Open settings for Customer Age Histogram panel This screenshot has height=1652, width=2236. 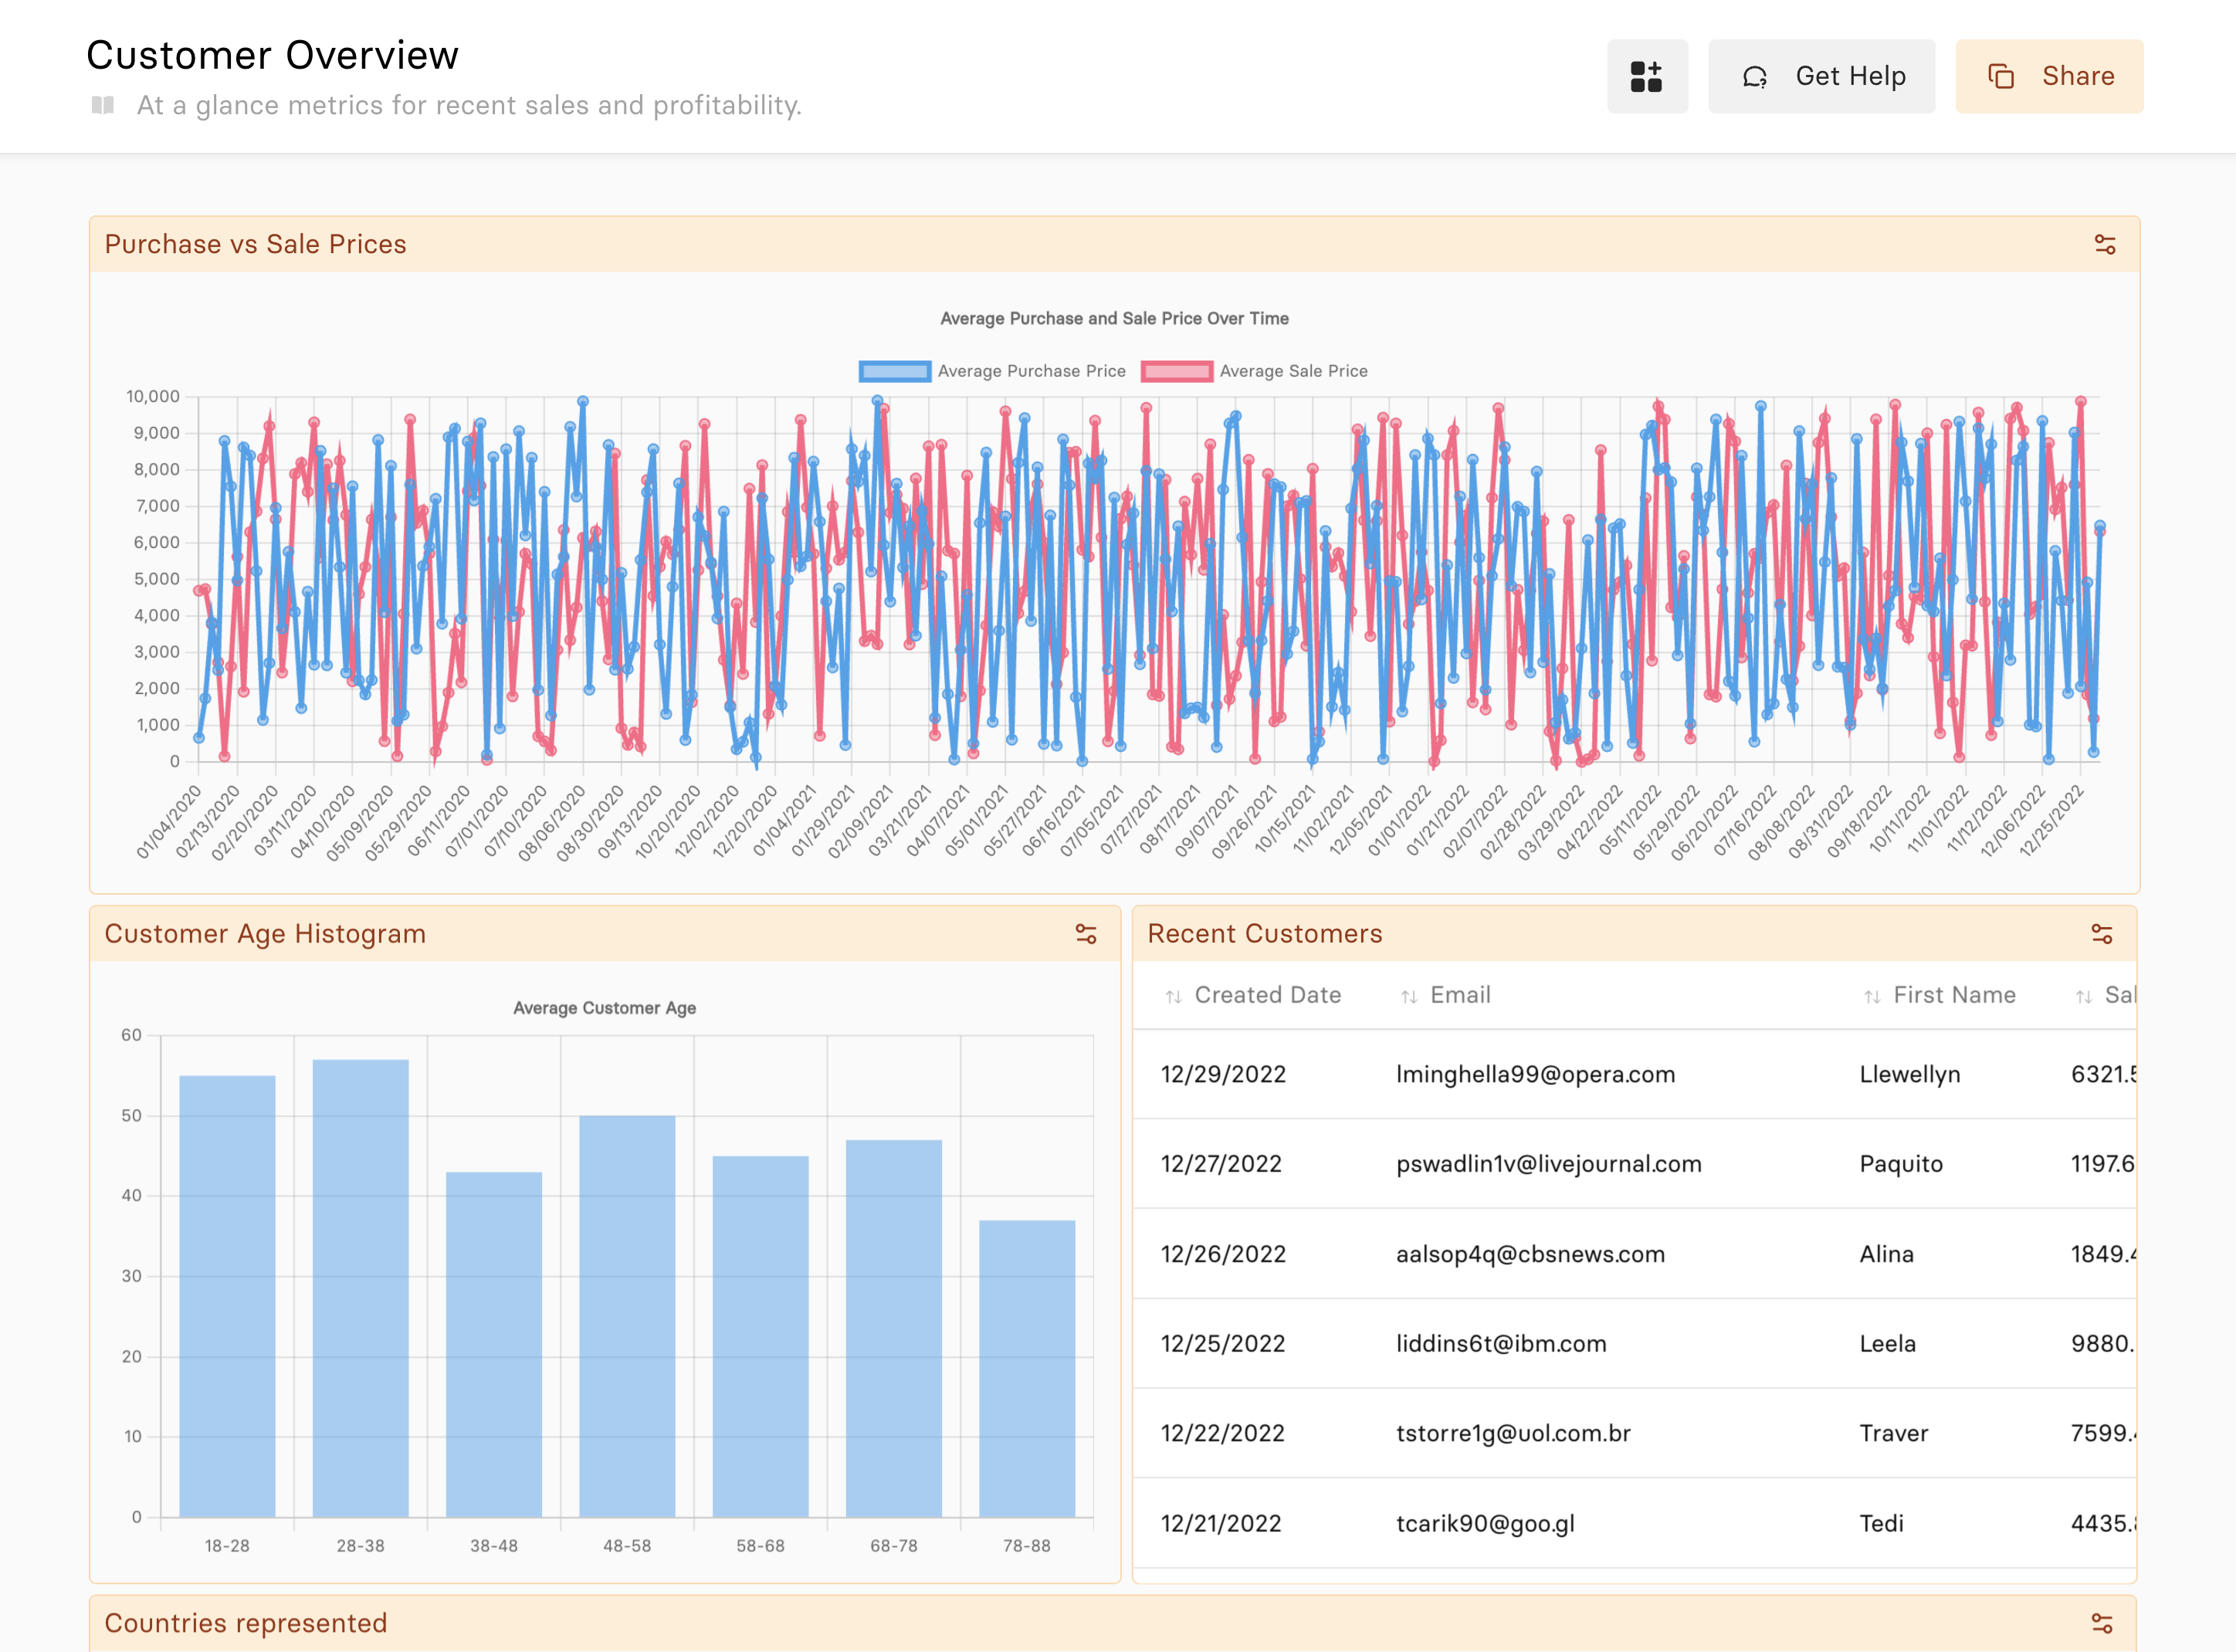coord(1085,934)
